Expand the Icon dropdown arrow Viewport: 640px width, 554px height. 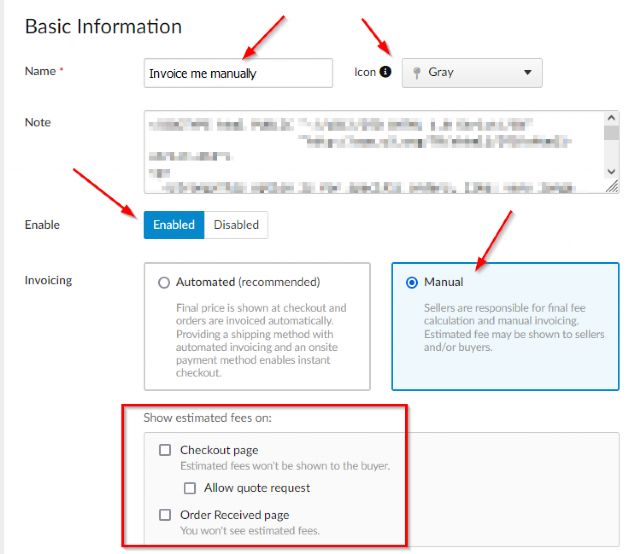coord(528,73)
